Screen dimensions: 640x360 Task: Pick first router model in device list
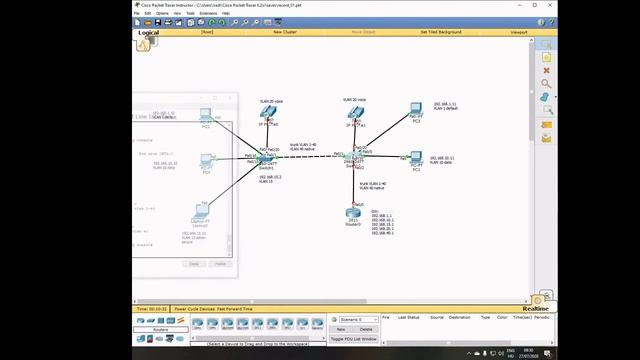tap(198, 324)
